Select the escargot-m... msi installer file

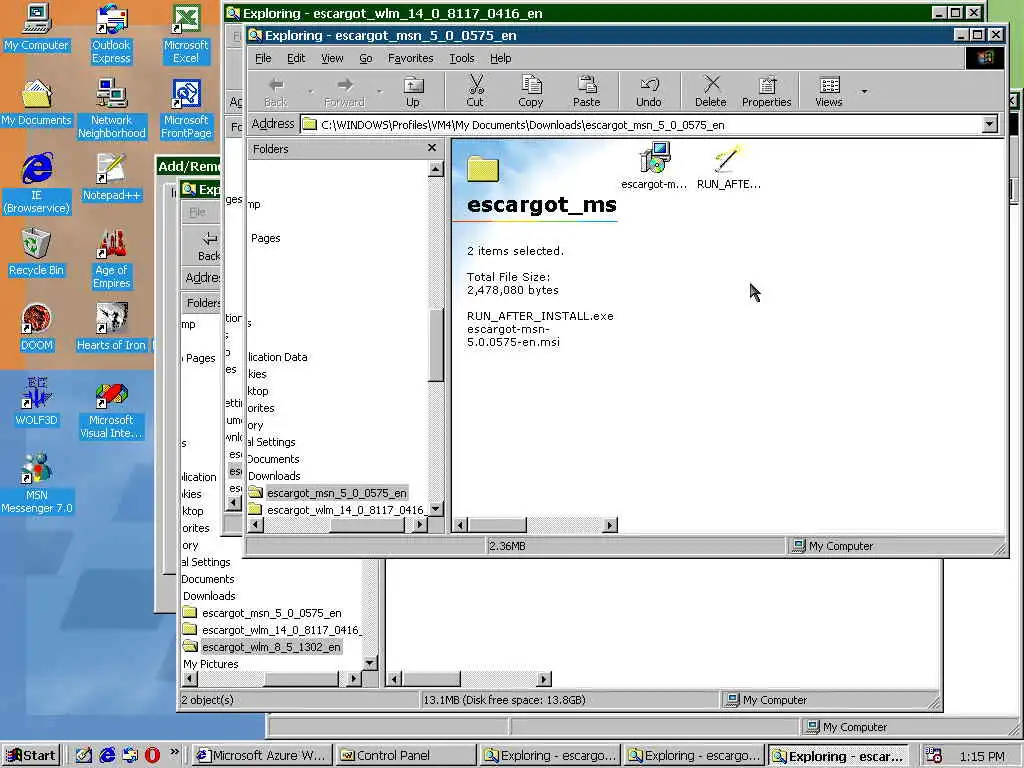click(x=654, y=166)
